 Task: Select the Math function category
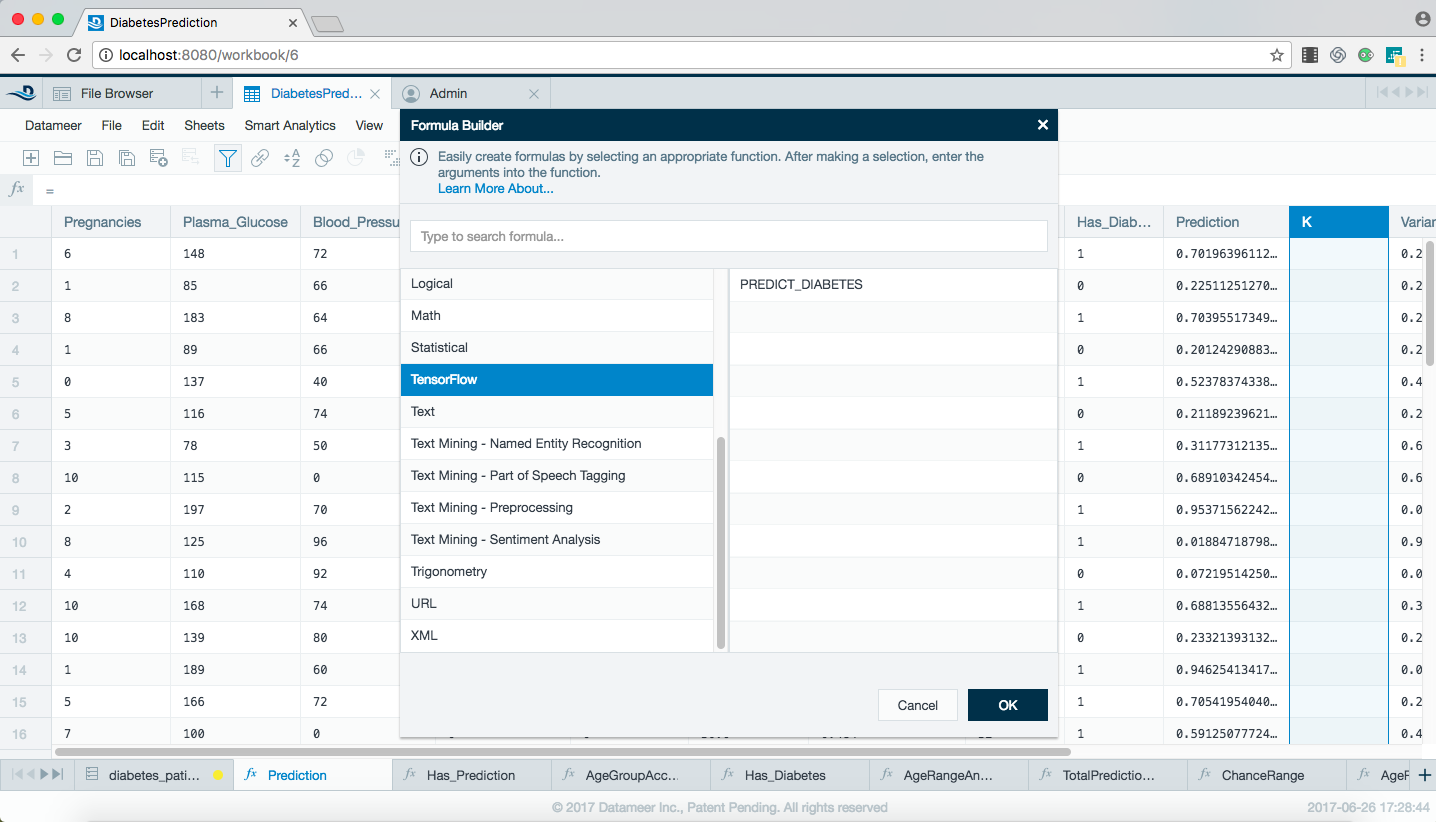click(557, 316)
